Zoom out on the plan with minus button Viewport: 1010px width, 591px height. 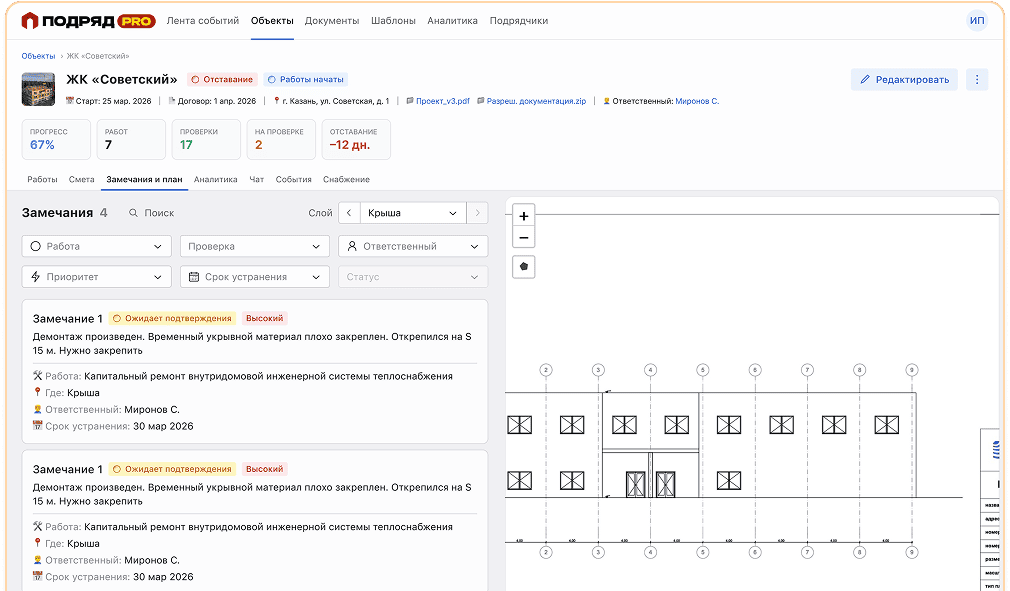pyautogui.click(x=524, y=238)
